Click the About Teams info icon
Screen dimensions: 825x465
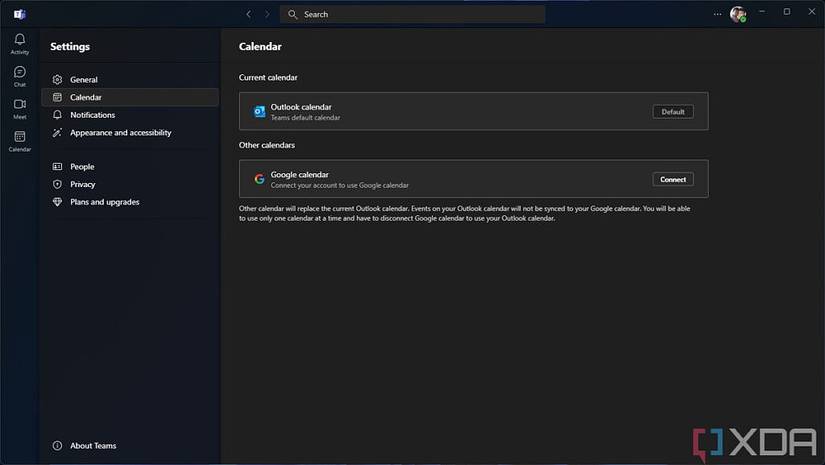pyautogui.click(x=57, y=446)
